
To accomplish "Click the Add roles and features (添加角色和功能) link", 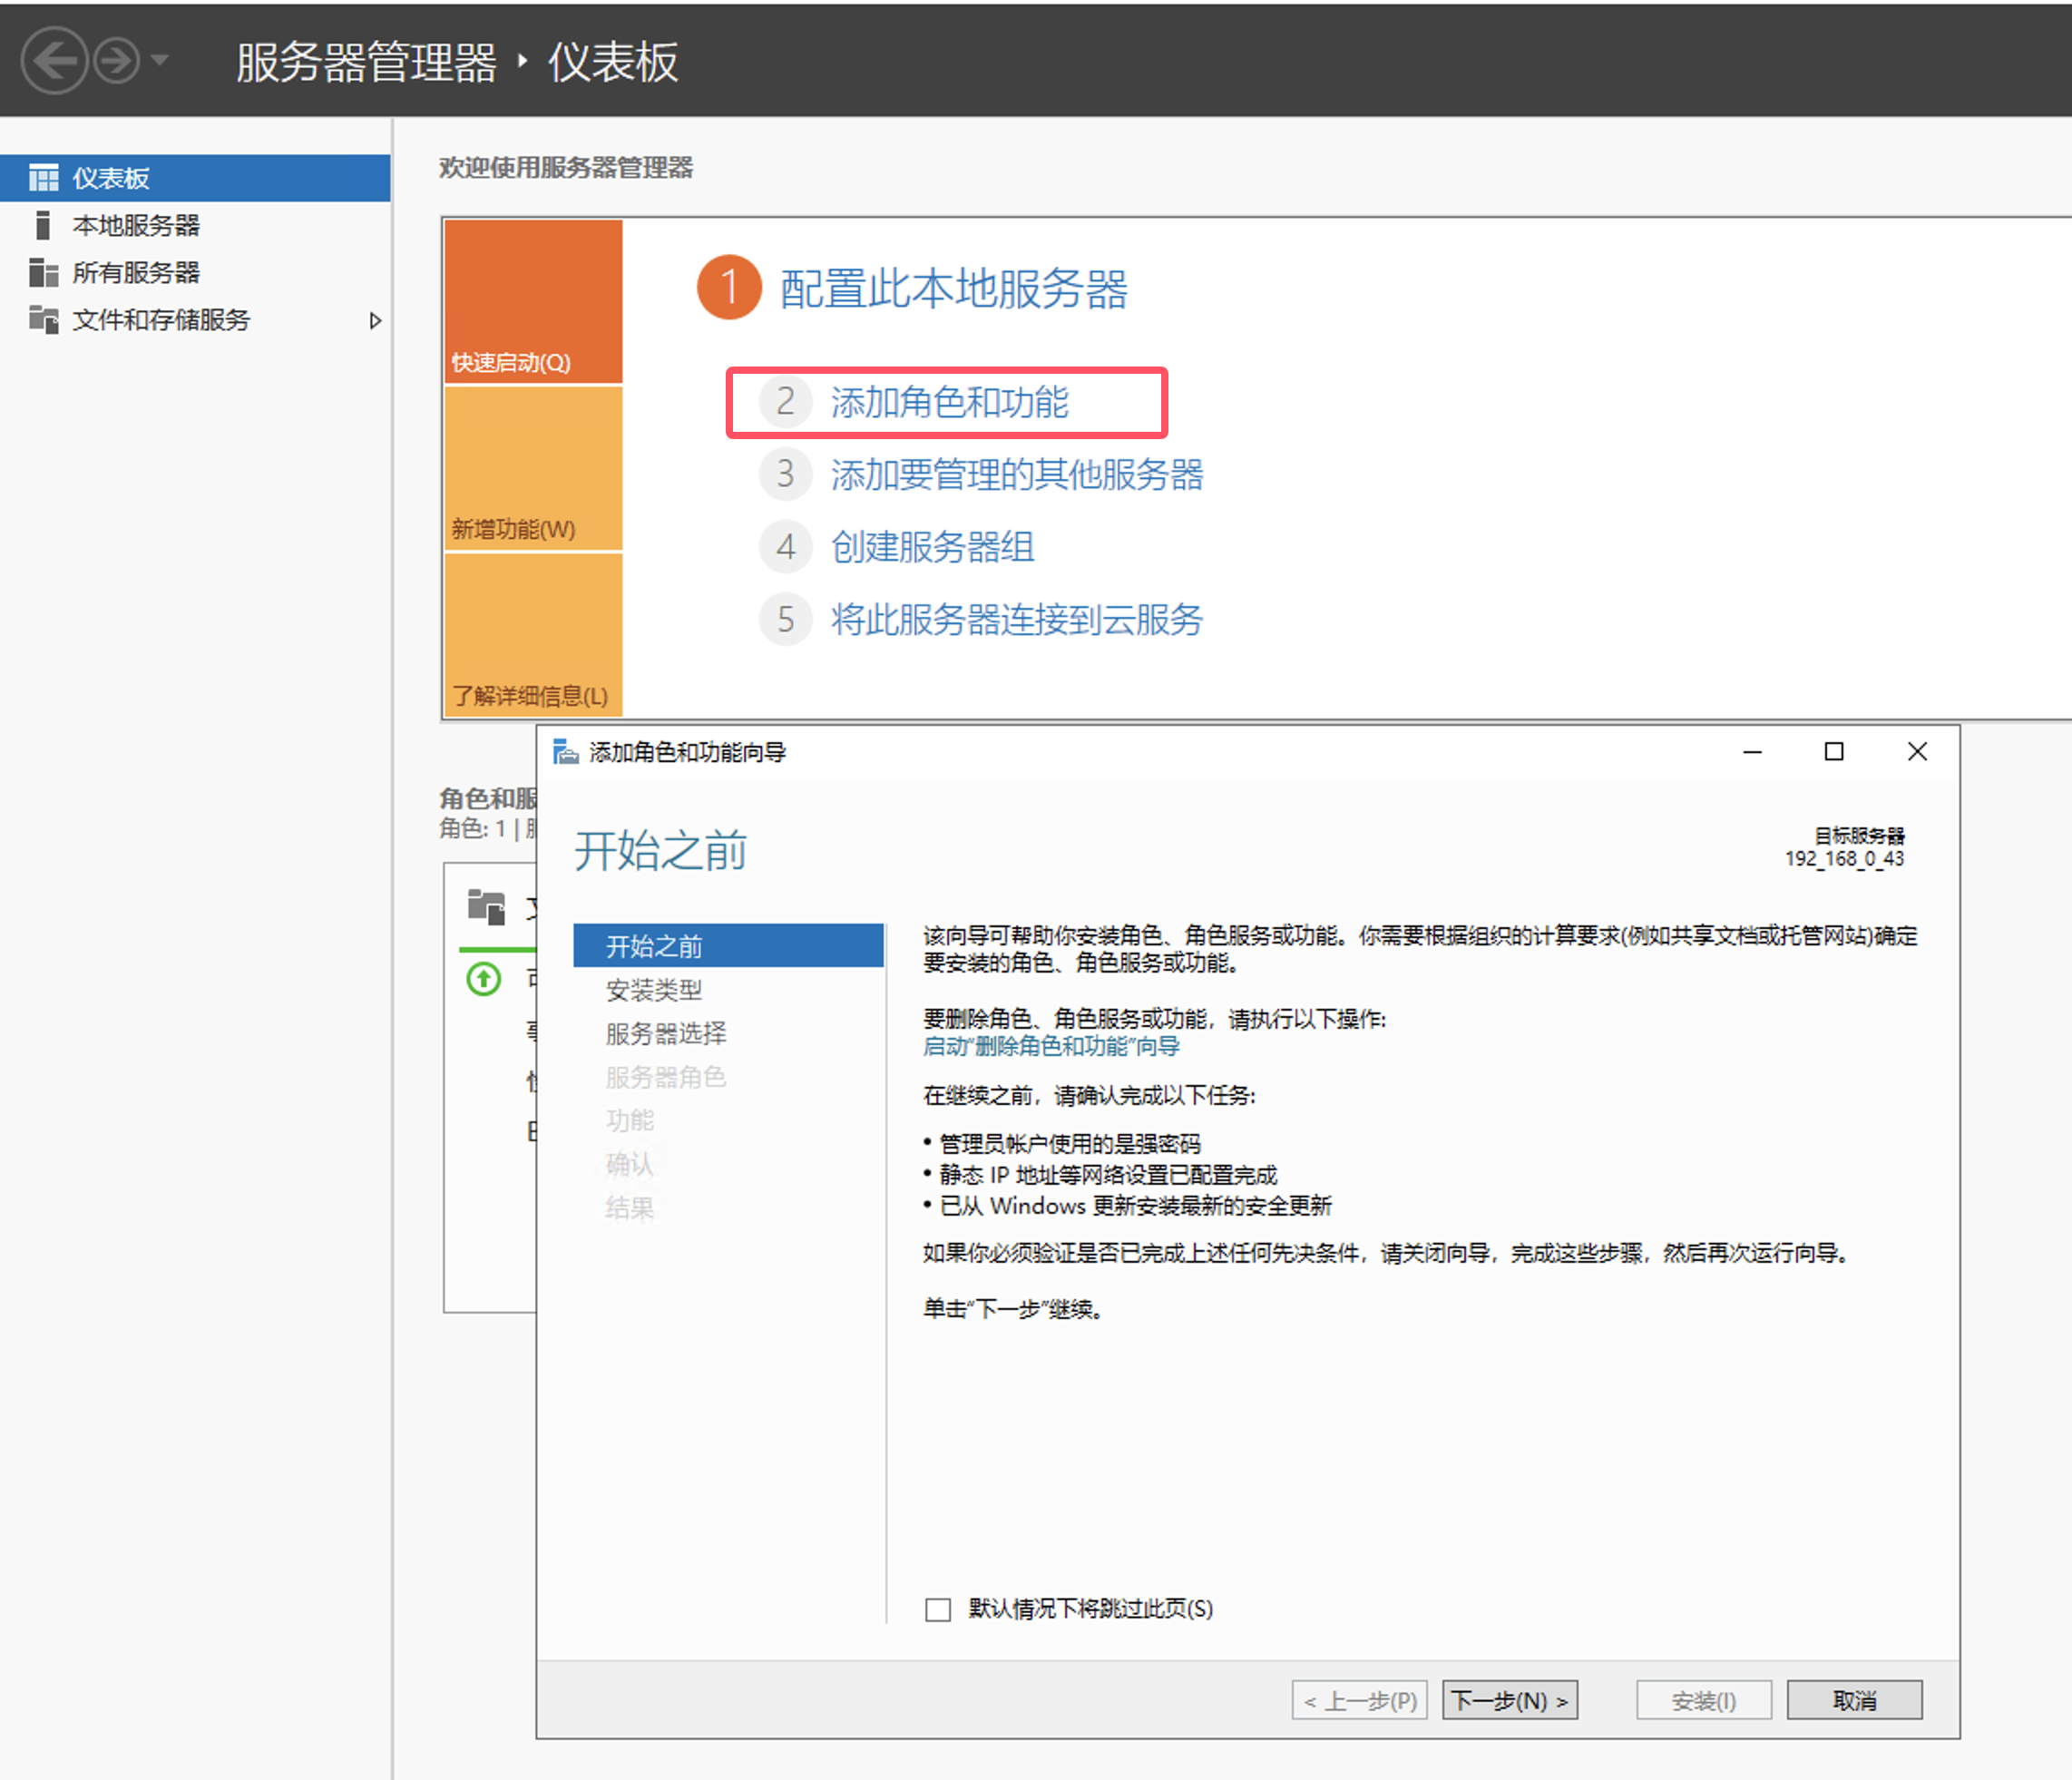I will coord(949,402).
